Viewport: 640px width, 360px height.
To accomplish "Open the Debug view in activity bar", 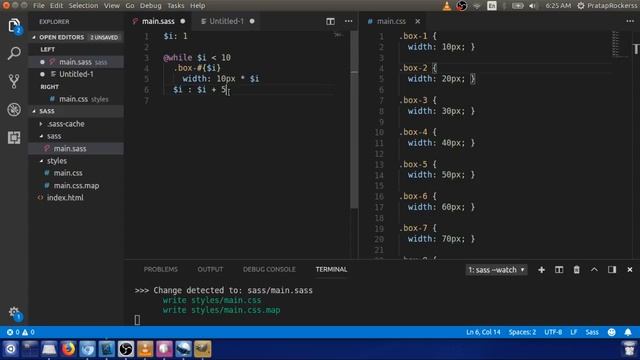I will [14, 109].
